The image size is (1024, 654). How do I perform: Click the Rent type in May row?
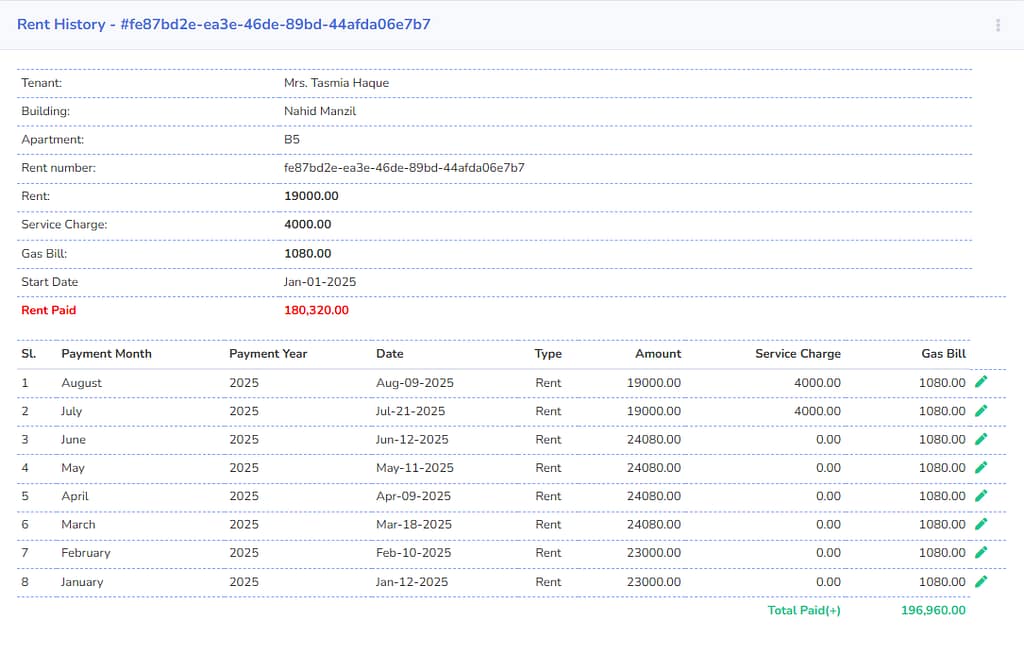[548, 468]
